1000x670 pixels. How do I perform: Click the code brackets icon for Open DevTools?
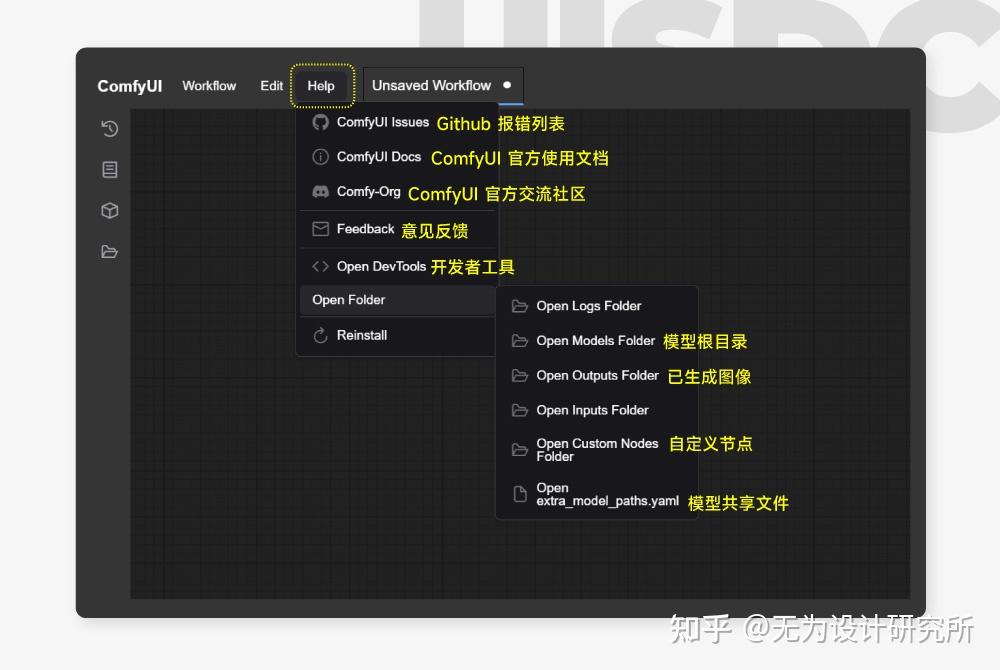click(x=319, y=266)
